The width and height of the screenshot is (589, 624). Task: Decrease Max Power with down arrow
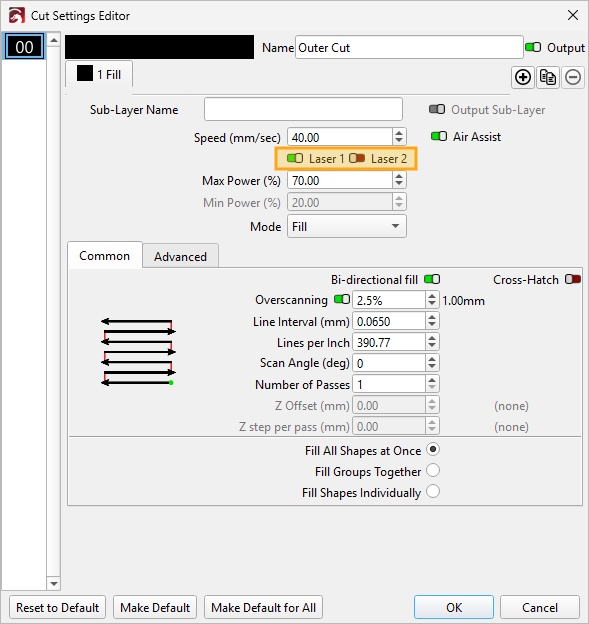point(399,184)
